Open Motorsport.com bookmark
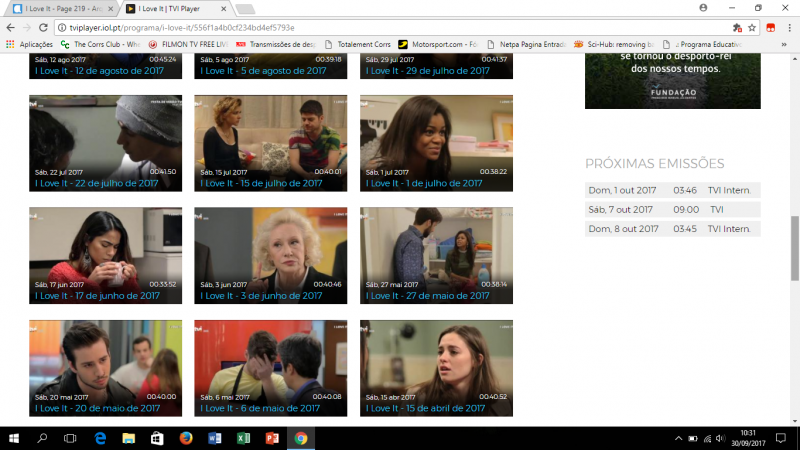The width and height of the screenshot is (800, 450). pyautogui.click(x=438, y=44)
